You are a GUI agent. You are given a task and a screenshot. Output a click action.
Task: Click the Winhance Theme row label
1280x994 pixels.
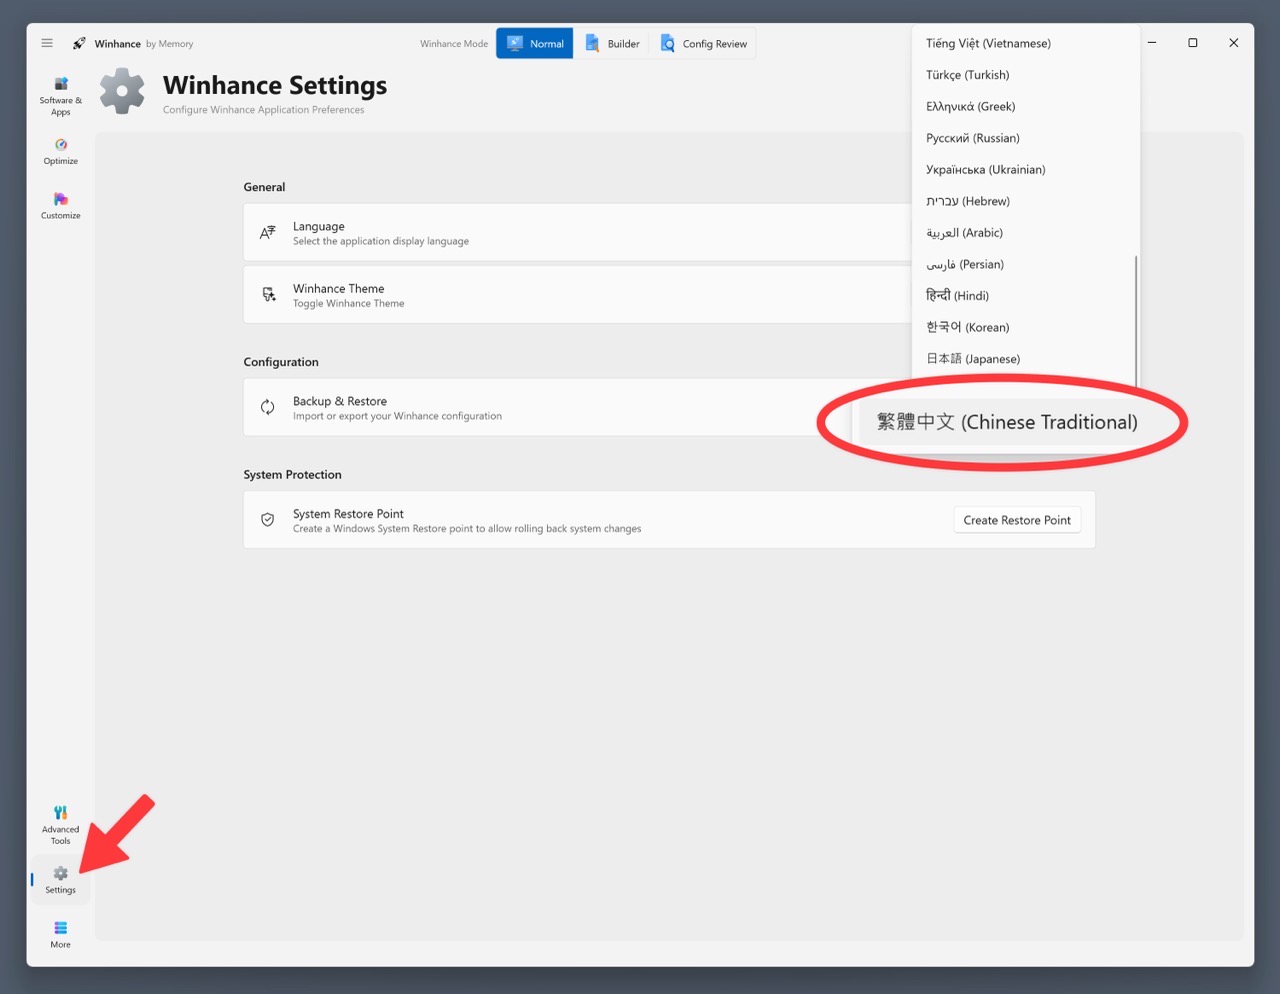339,288
